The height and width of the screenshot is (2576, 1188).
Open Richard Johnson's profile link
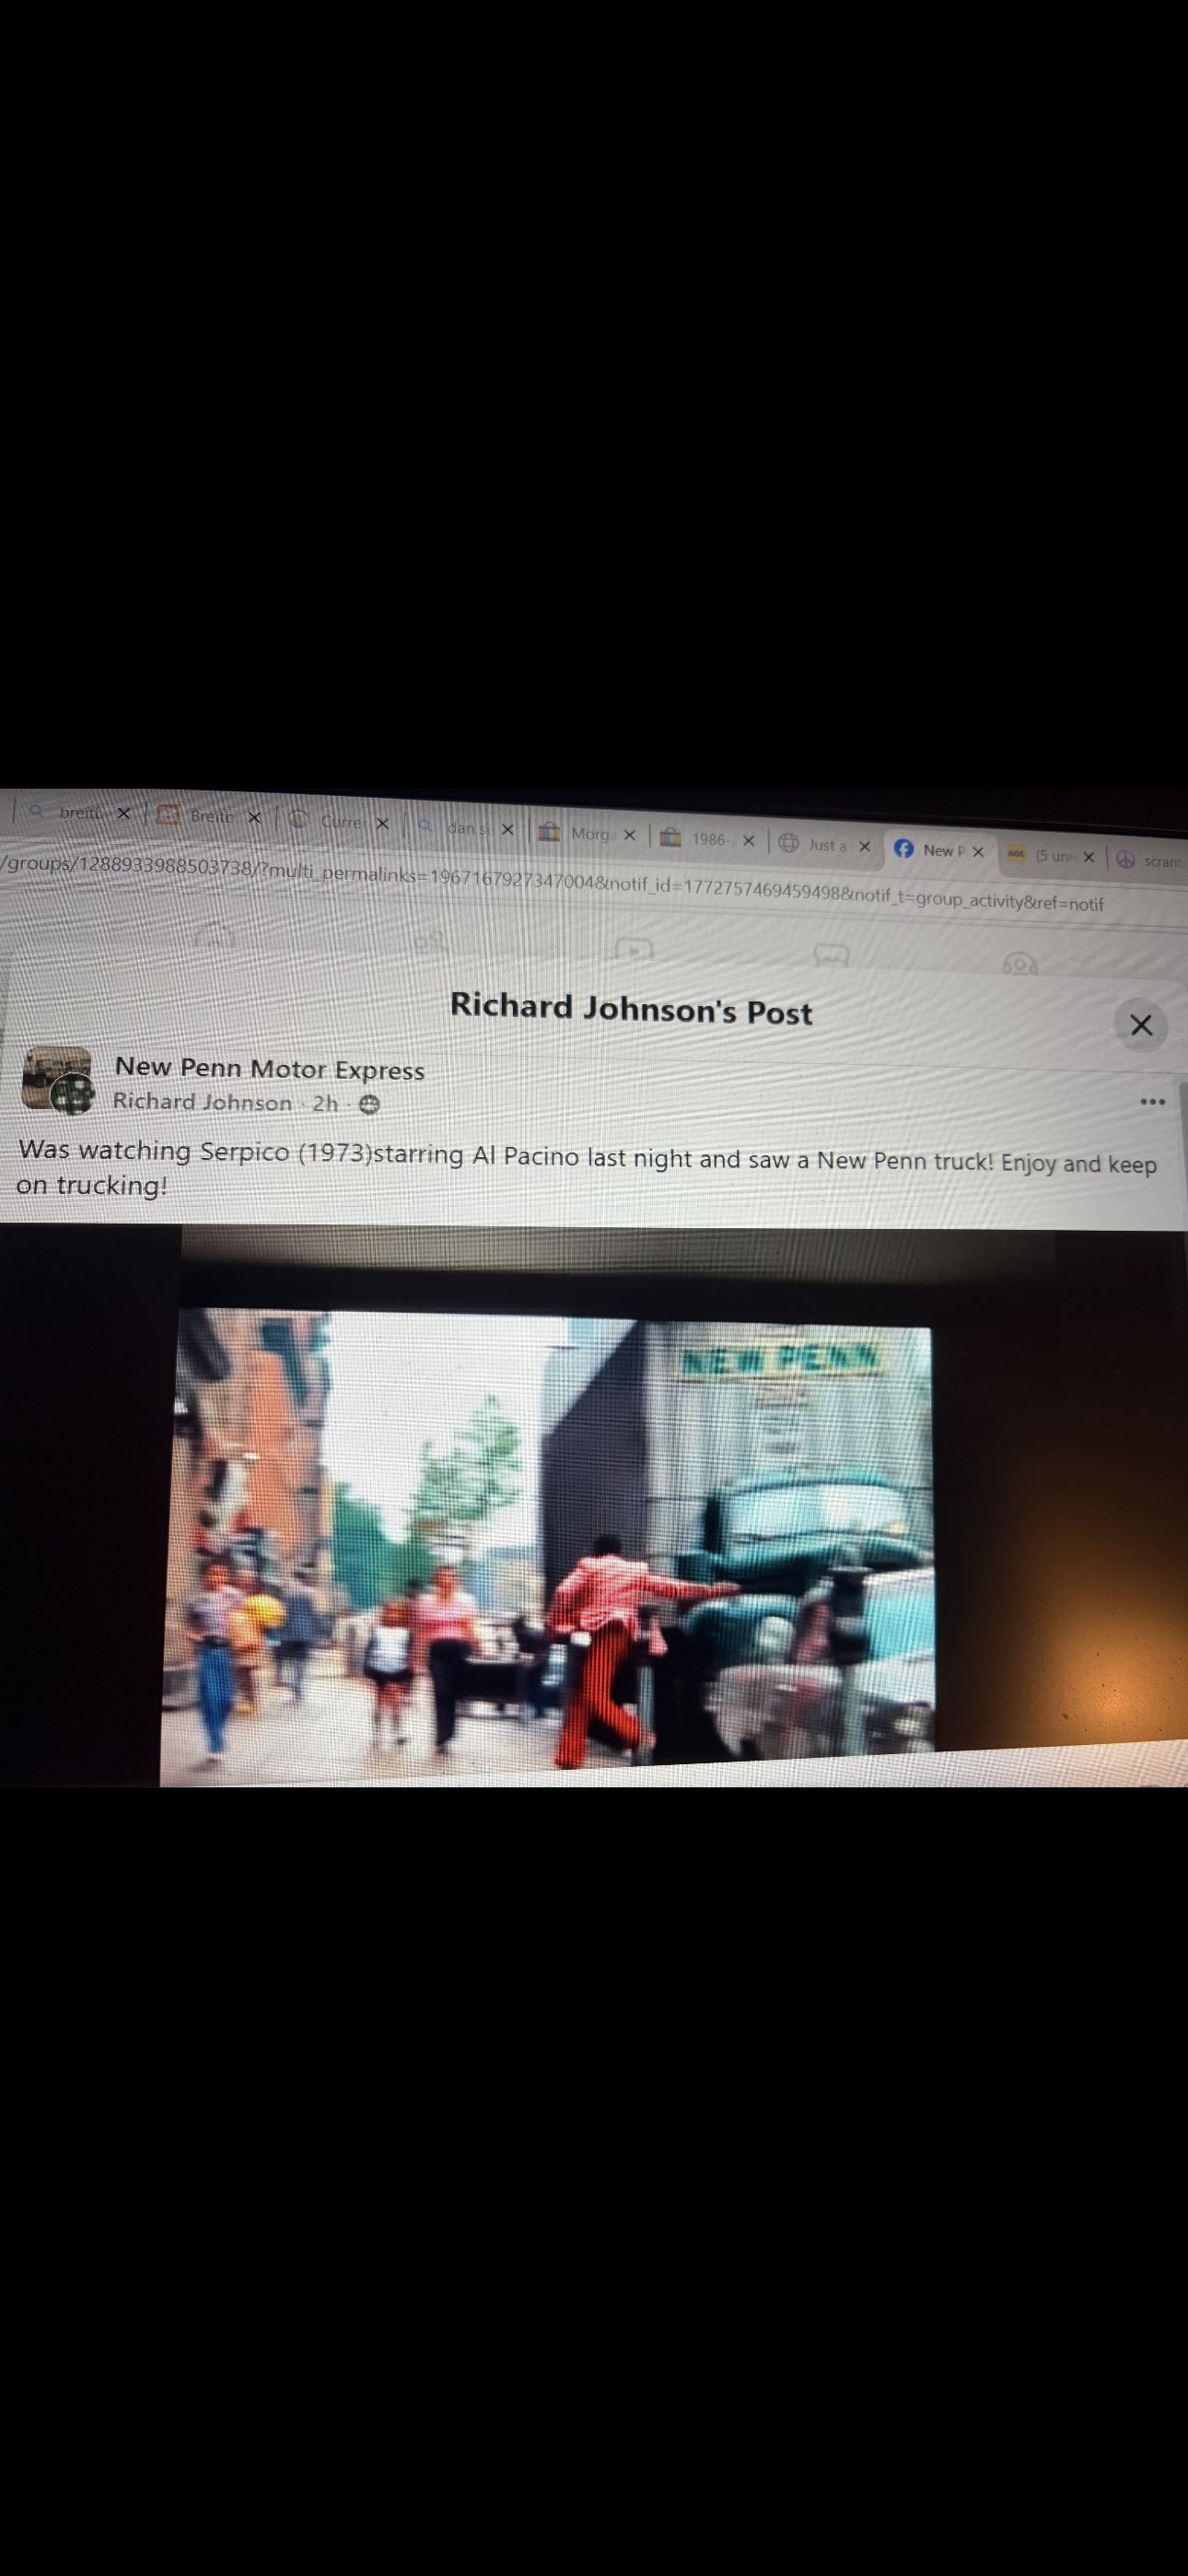pyautogui.click(x=202, y=1101)
